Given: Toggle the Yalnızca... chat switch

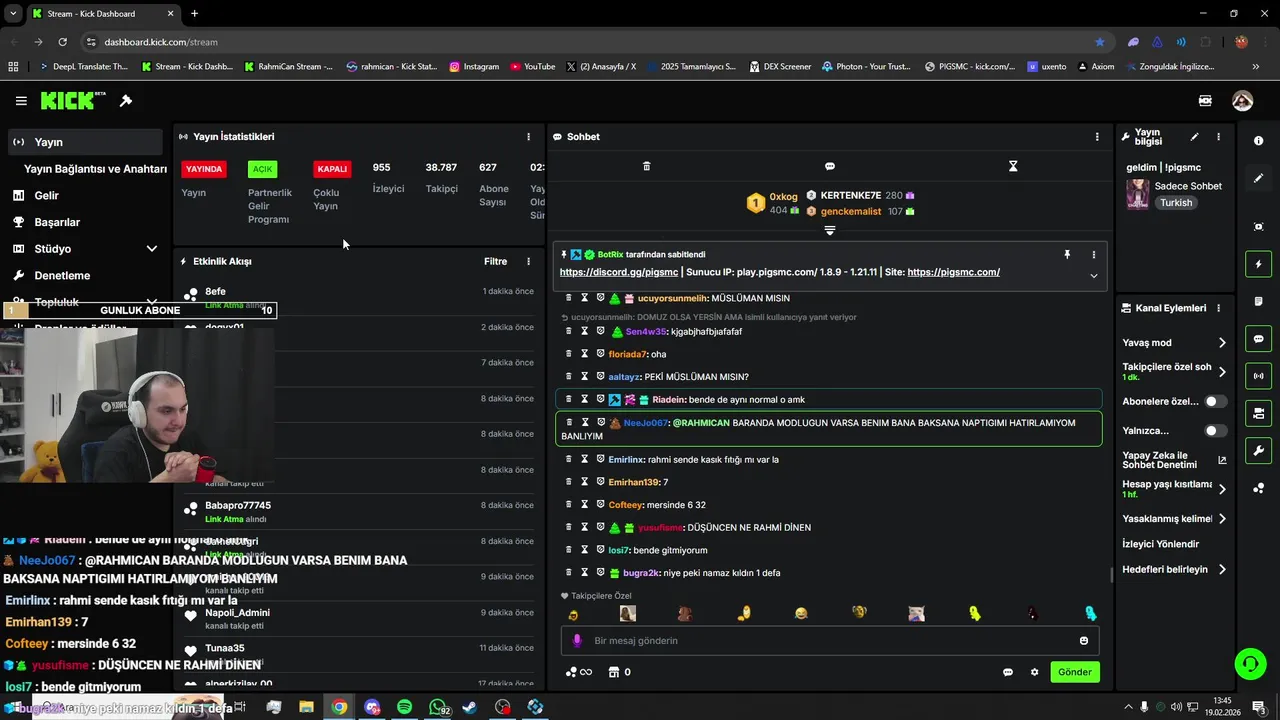Looking at the screenshot, I should tap(1215, 431).
